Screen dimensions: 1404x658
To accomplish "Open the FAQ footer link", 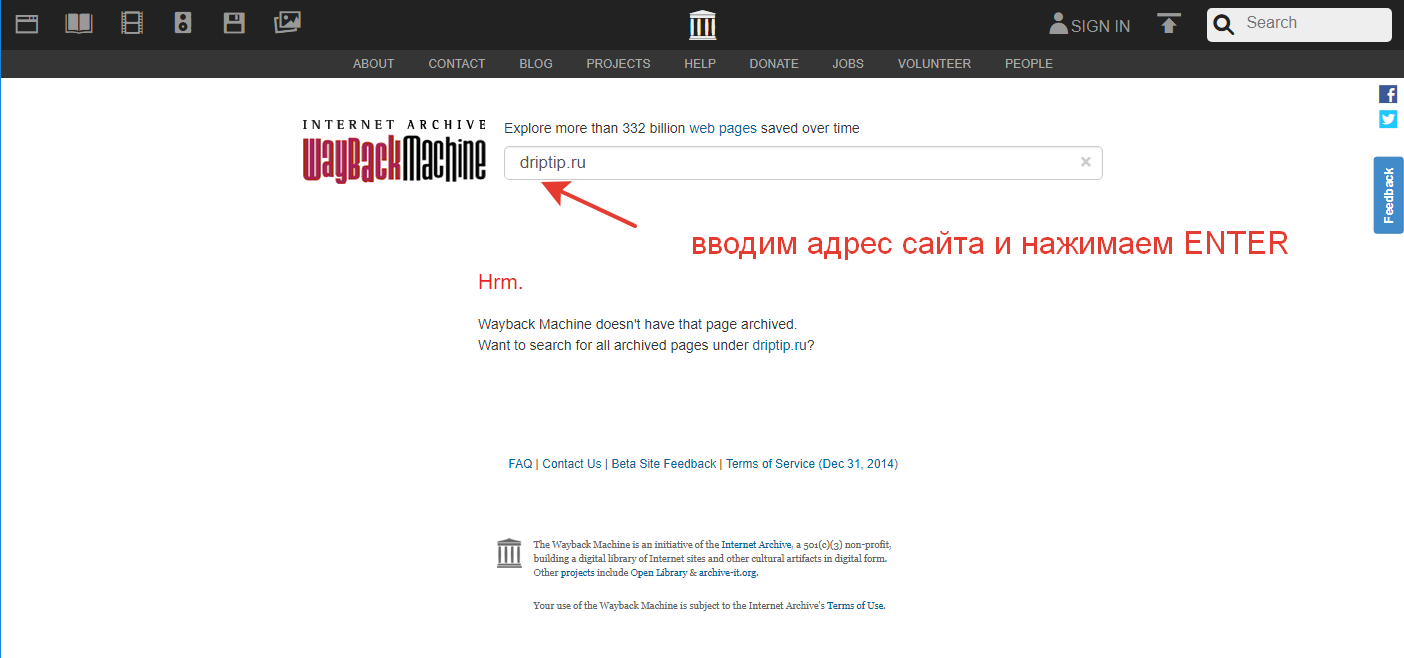I will pos(520,464).
